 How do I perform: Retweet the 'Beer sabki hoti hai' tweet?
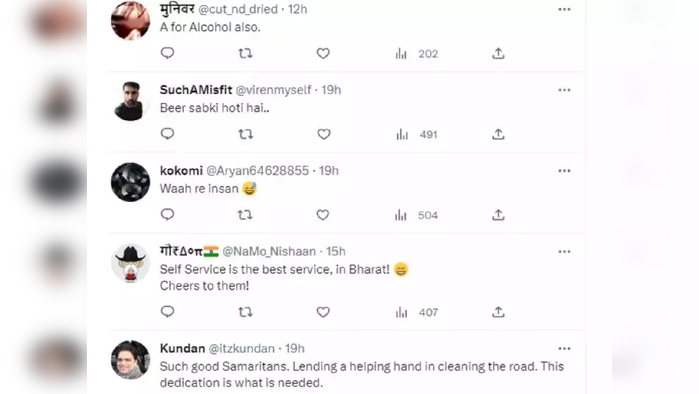pyautogui.click(x=245, y=134)
